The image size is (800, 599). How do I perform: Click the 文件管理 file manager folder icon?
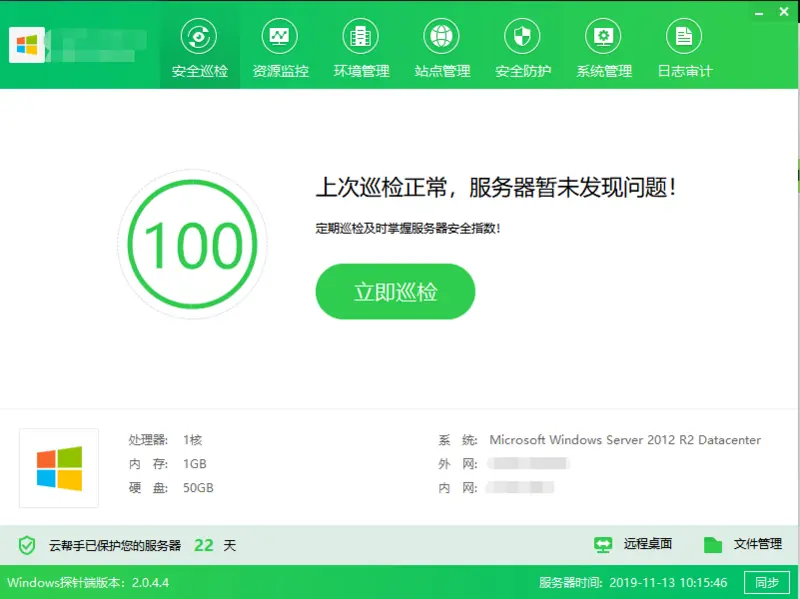(712, 543)
